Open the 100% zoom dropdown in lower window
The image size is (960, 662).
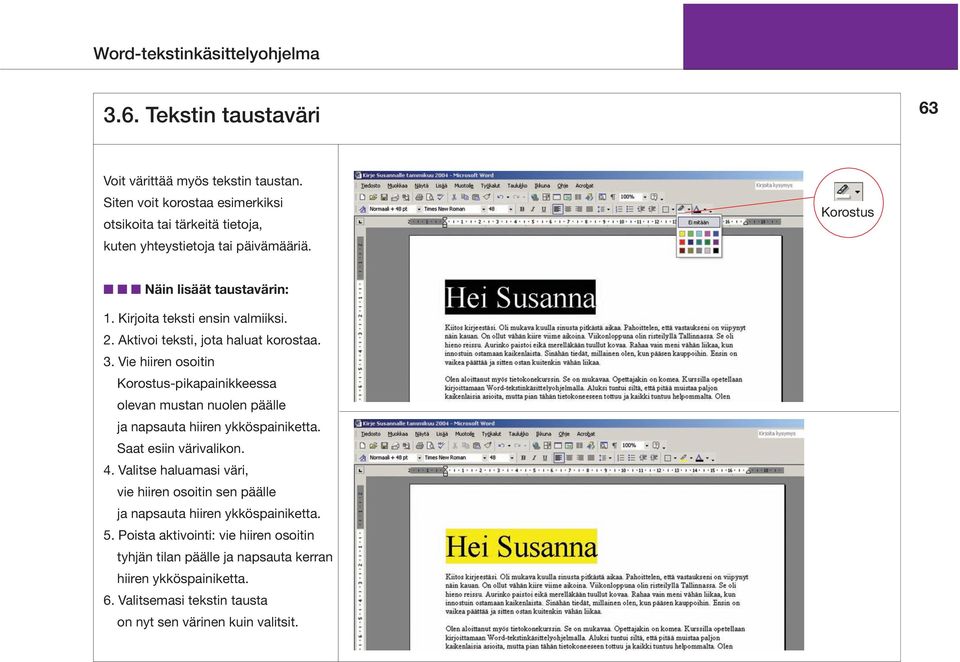click(x=647, y=445)
